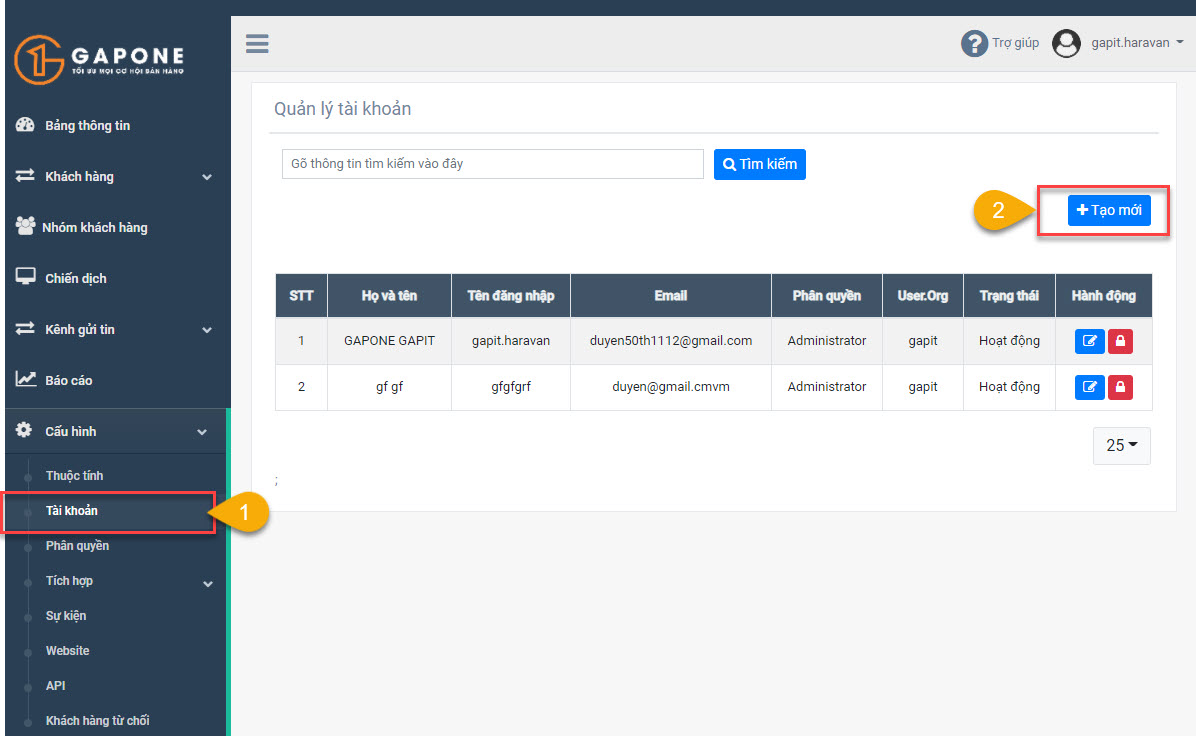
Task: Expand the Kênh gửi tin chevron
Action: (x=207, y=330)
